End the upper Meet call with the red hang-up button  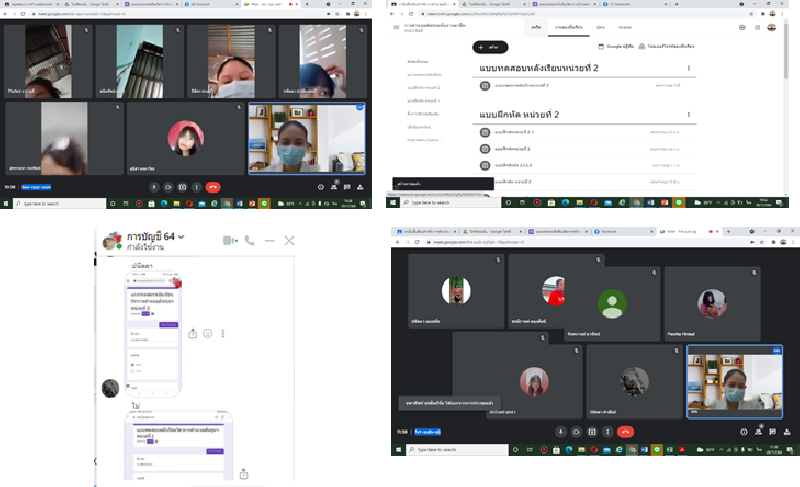212,187
